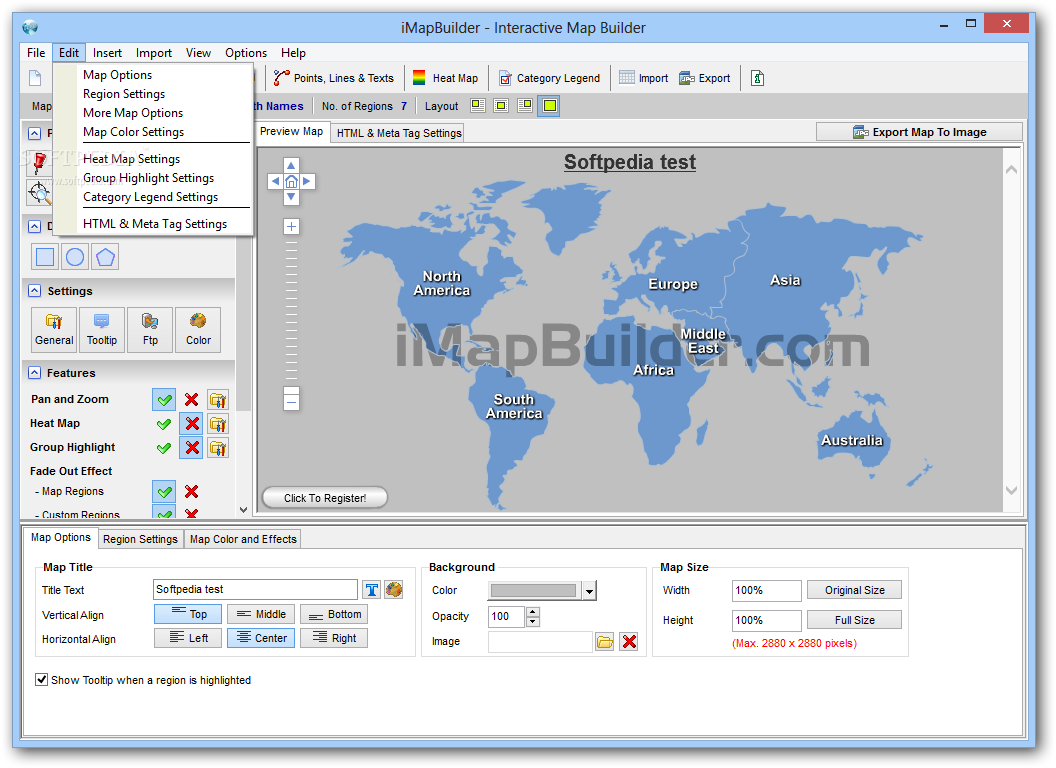Zoom out with the map minus button

(x=291, y=402)
